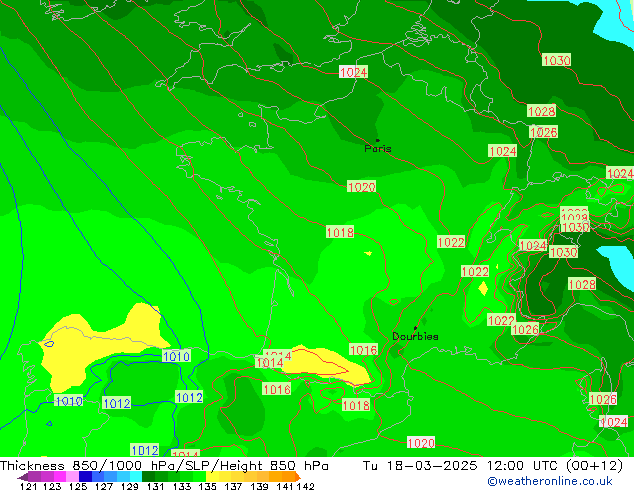Click legend value 133
The height and width of the screenshot is (490, 634).
182,486
